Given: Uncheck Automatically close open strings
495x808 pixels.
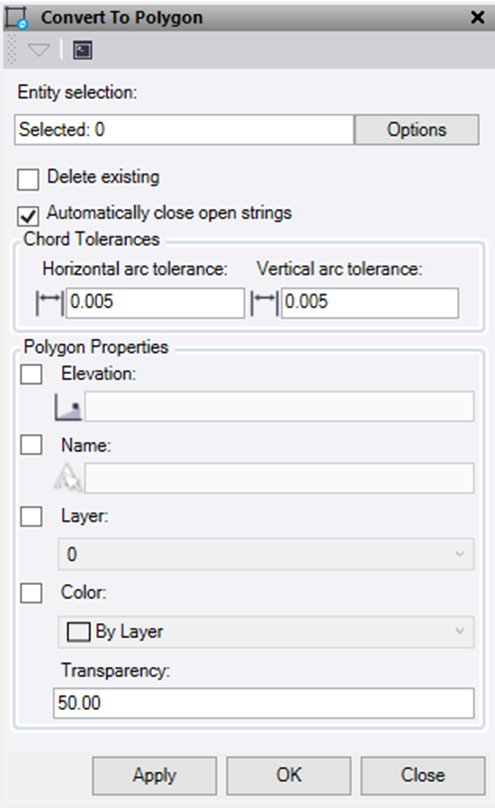Looking at the screenshot, I should (x=28, y=215).
